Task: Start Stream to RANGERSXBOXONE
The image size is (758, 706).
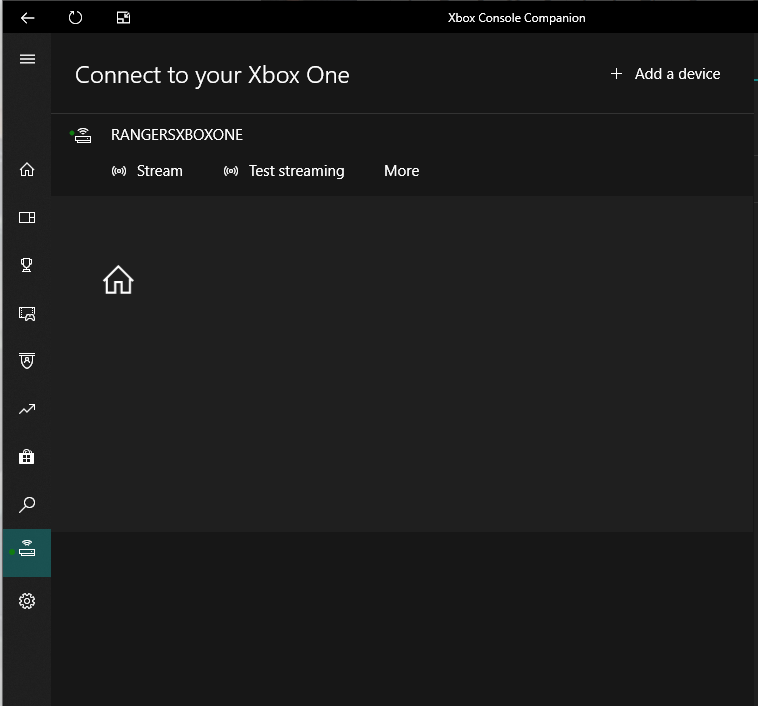Action: (147, 171)
